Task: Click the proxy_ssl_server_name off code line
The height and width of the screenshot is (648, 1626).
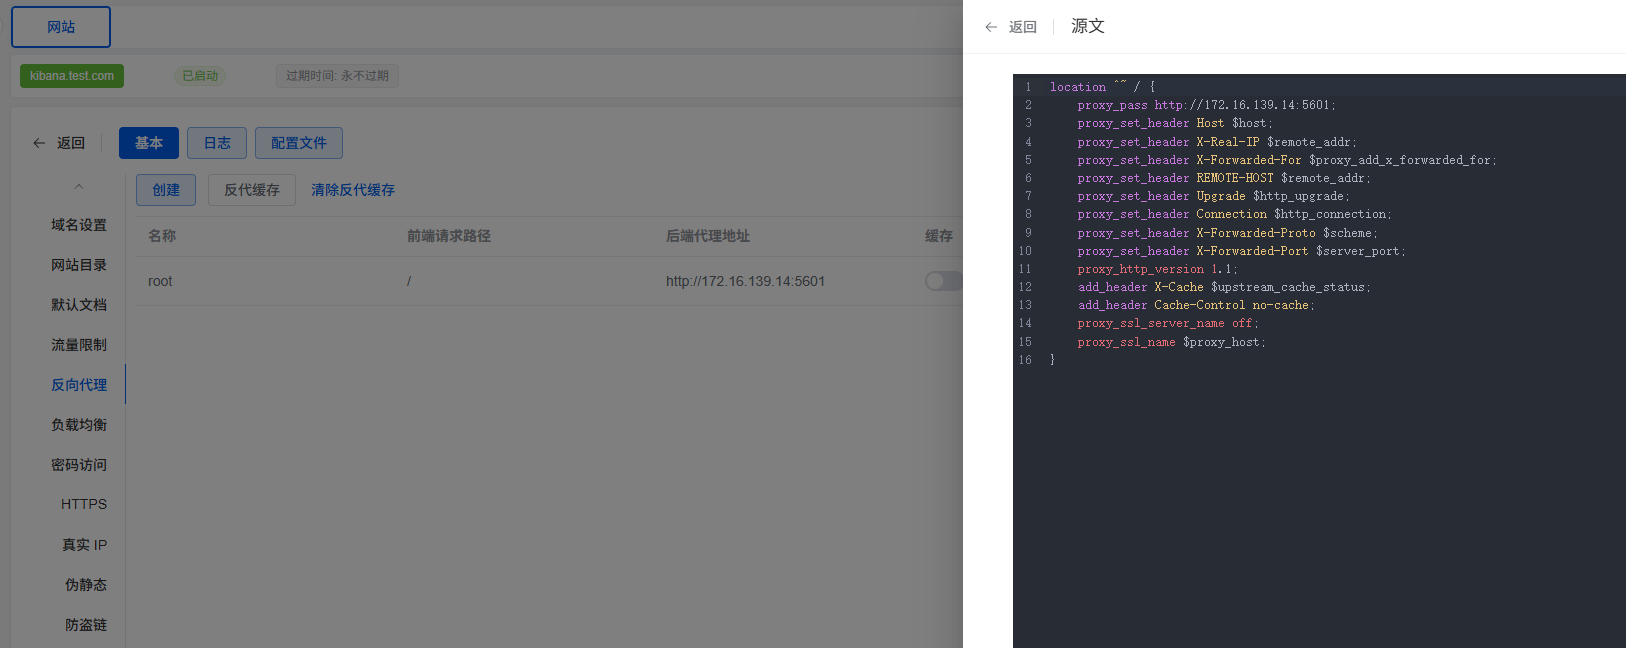Action: point(1168,323)
